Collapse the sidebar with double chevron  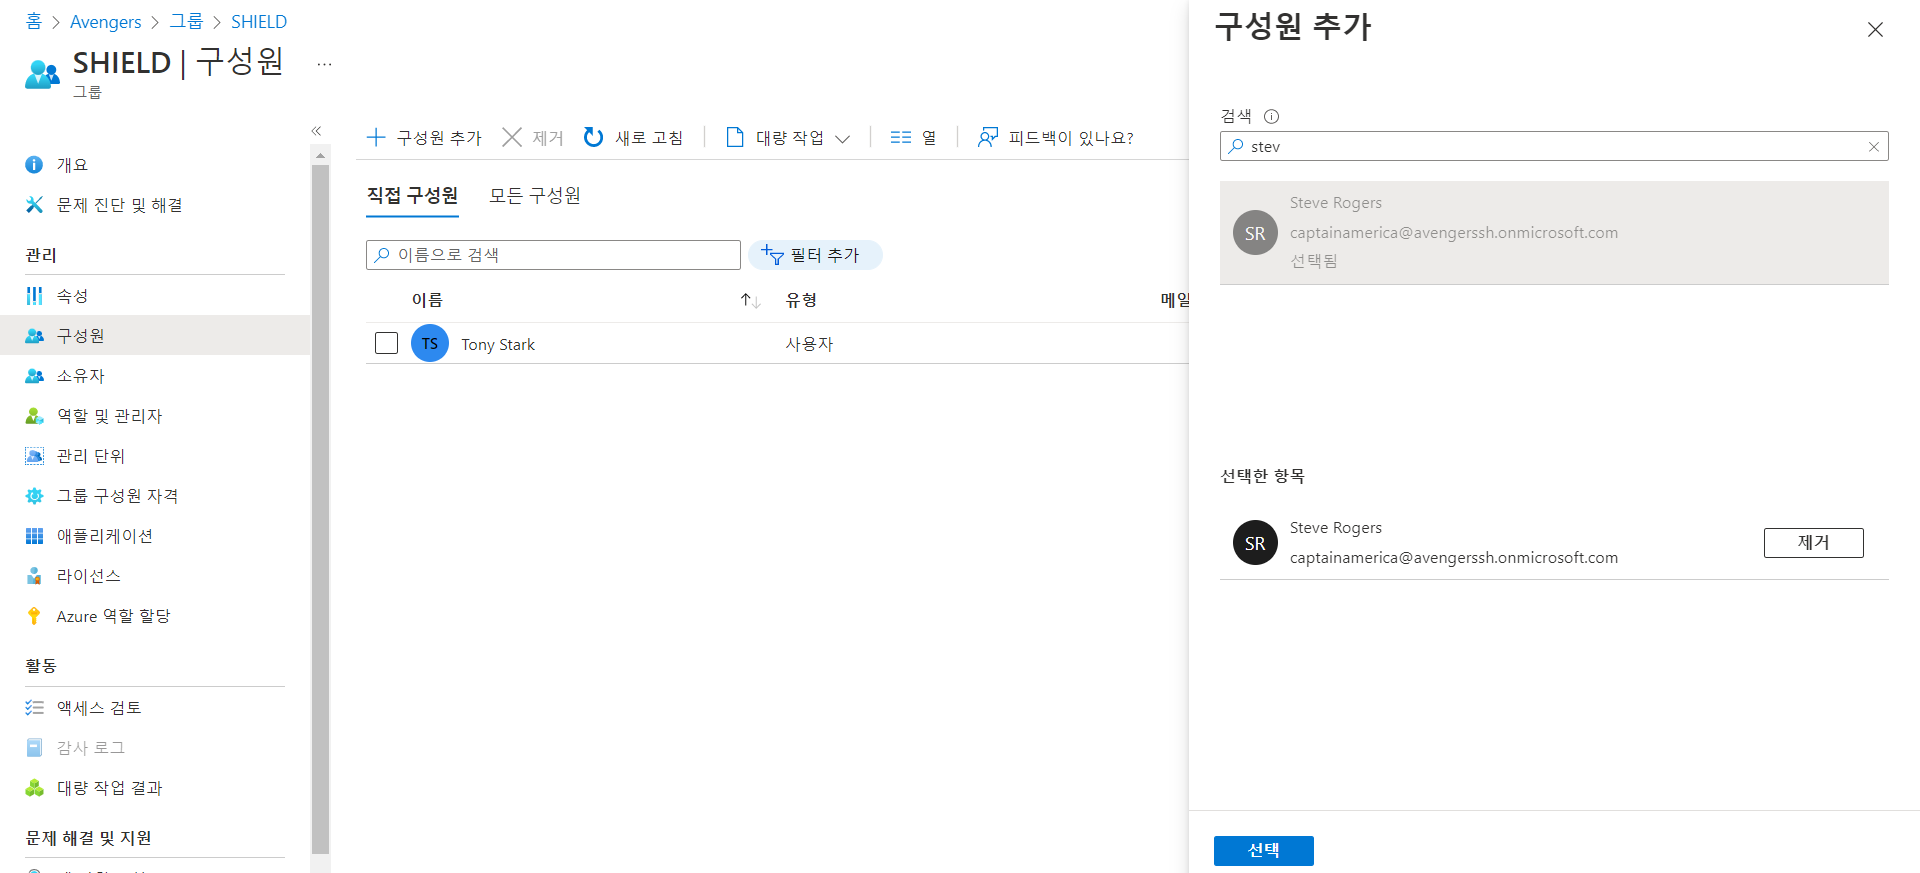(x=316, y=131)
